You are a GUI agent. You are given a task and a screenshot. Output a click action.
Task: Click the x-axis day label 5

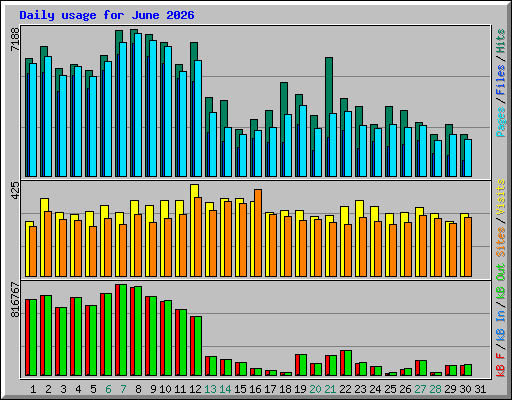[x=93, y=389]
